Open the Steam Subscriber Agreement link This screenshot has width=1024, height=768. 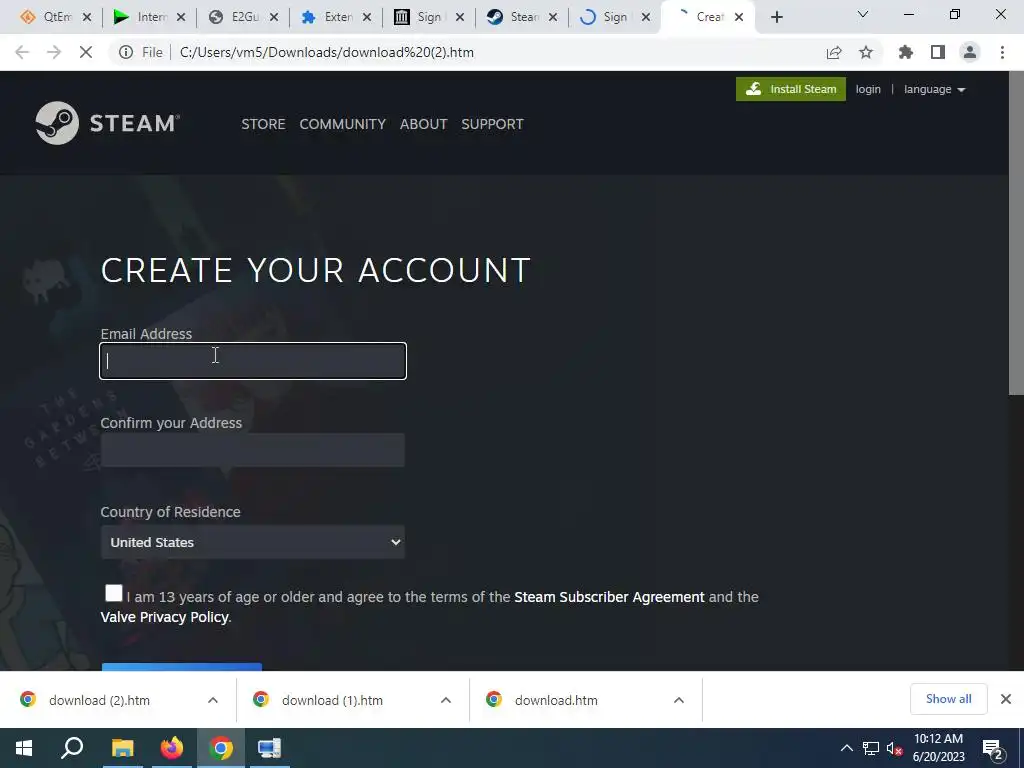point(609,597)
